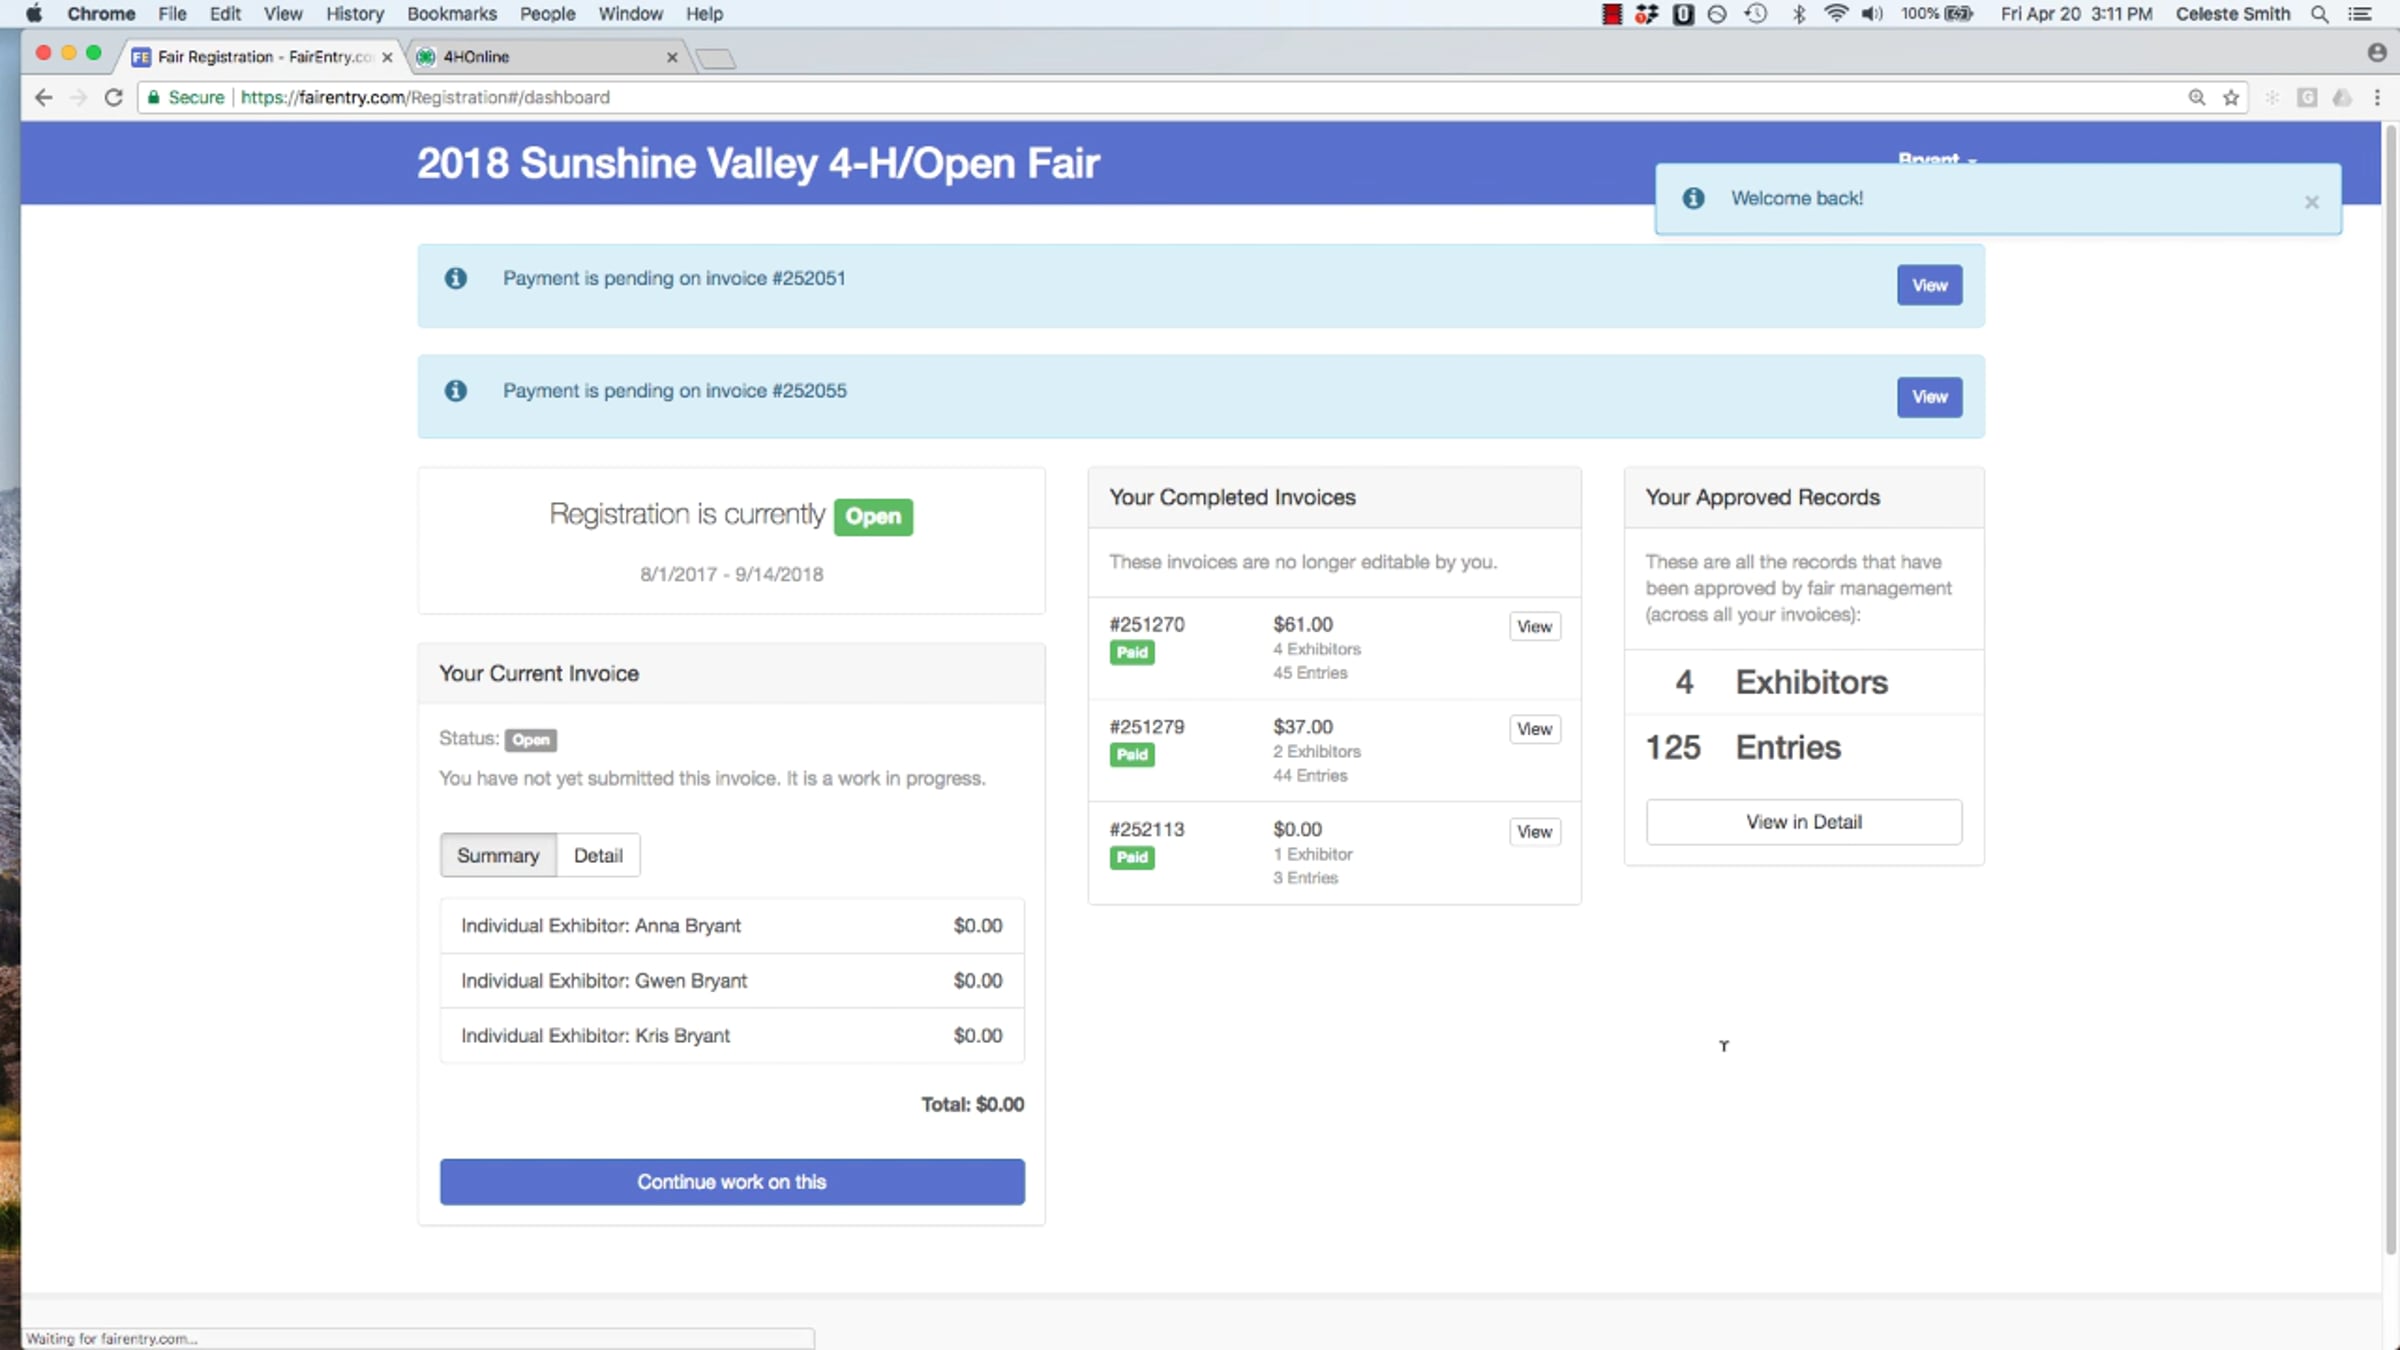Click the battery status icon
This screenshot has width=2400, height=1350.
click(1958, 14)
